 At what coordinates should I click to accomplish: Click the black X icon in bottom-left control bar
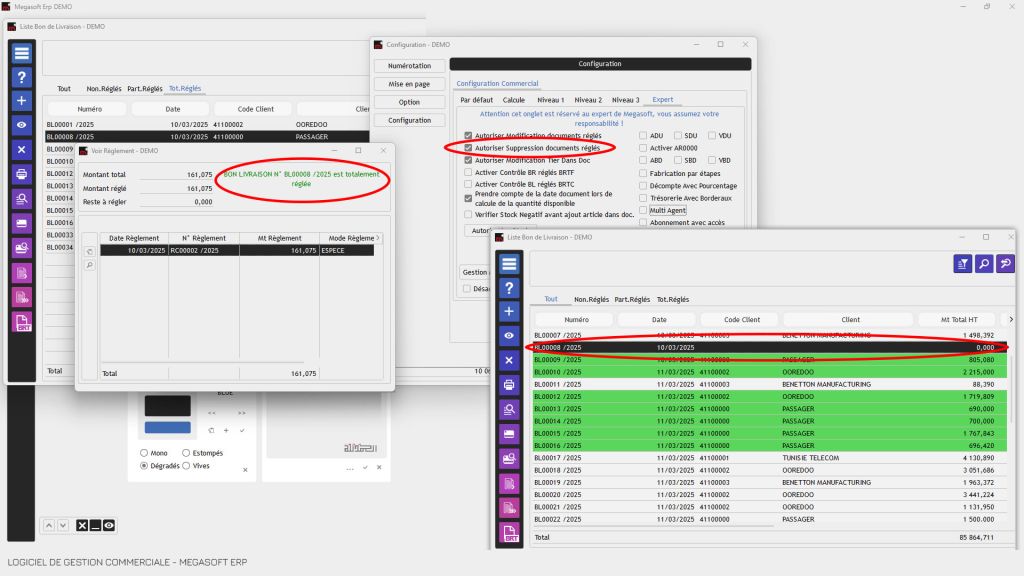tap(82, 525)
